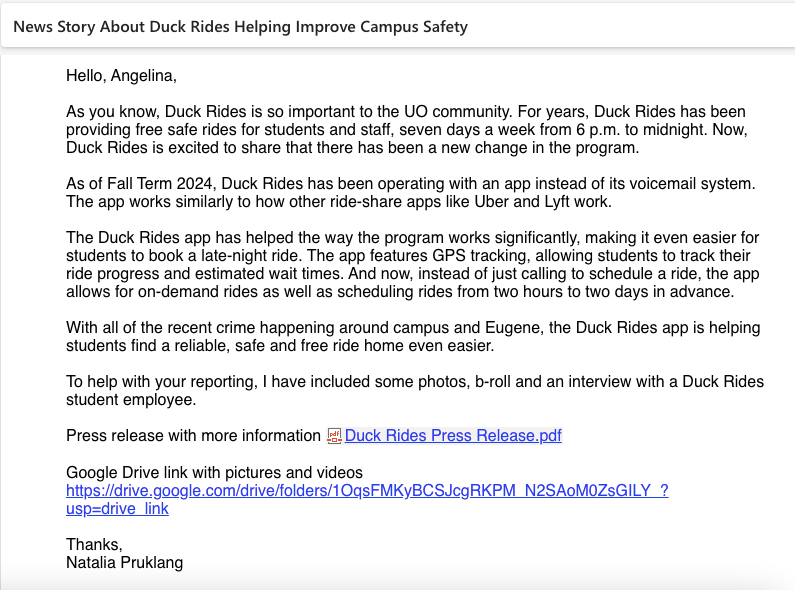The image size is (795, 590).
Task: Click the text "Press release with more information"
Action: (193, 436)
